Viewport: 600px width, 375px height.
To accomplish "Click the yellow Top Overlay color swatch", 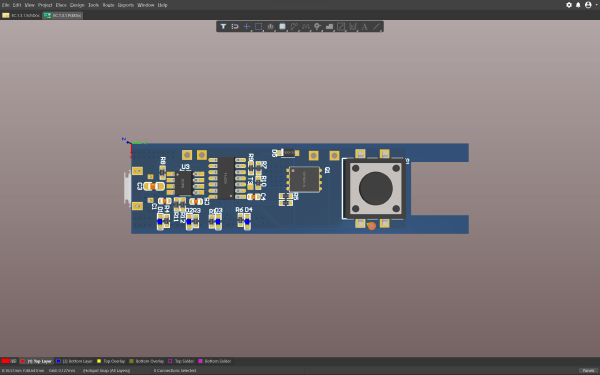I will click(x=99, y=361).
